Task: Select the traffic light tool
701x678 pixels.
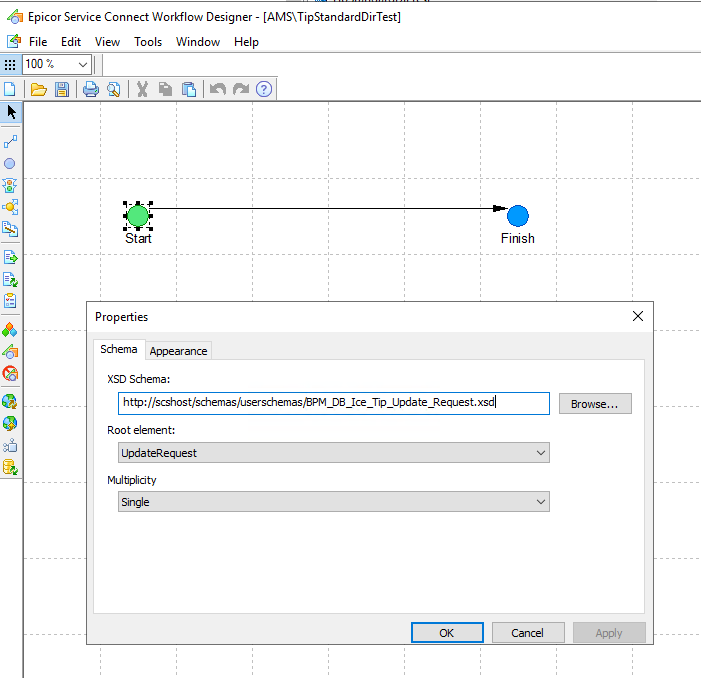Action: 10,185
